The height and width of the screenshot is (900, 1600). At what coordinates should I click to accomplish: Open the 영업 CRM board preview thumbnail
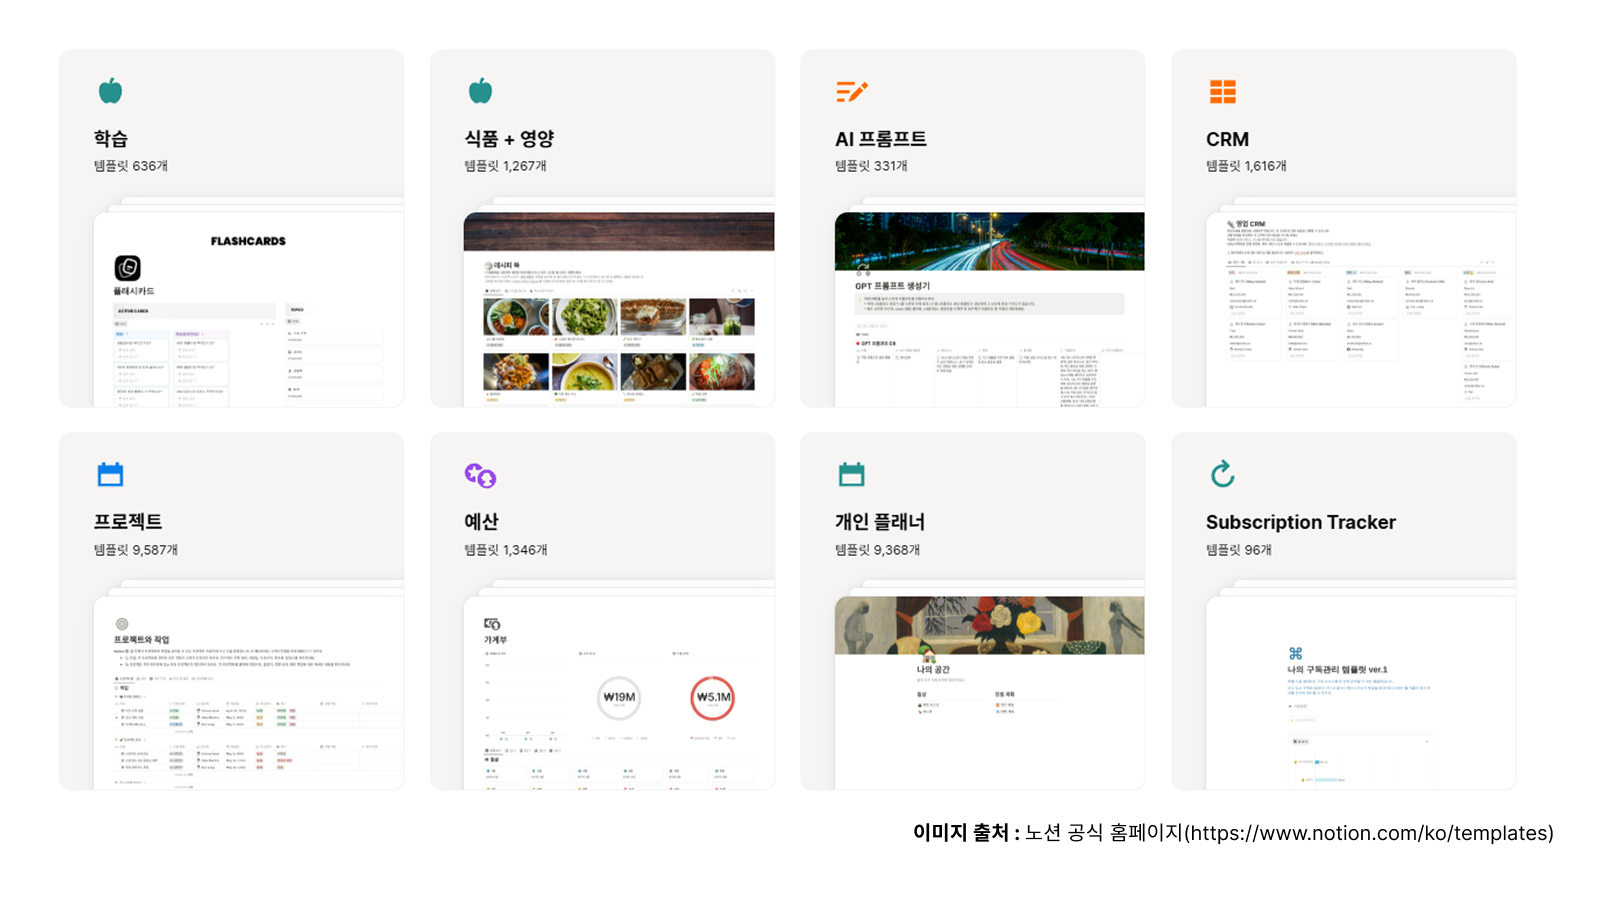pos(1361,309)
